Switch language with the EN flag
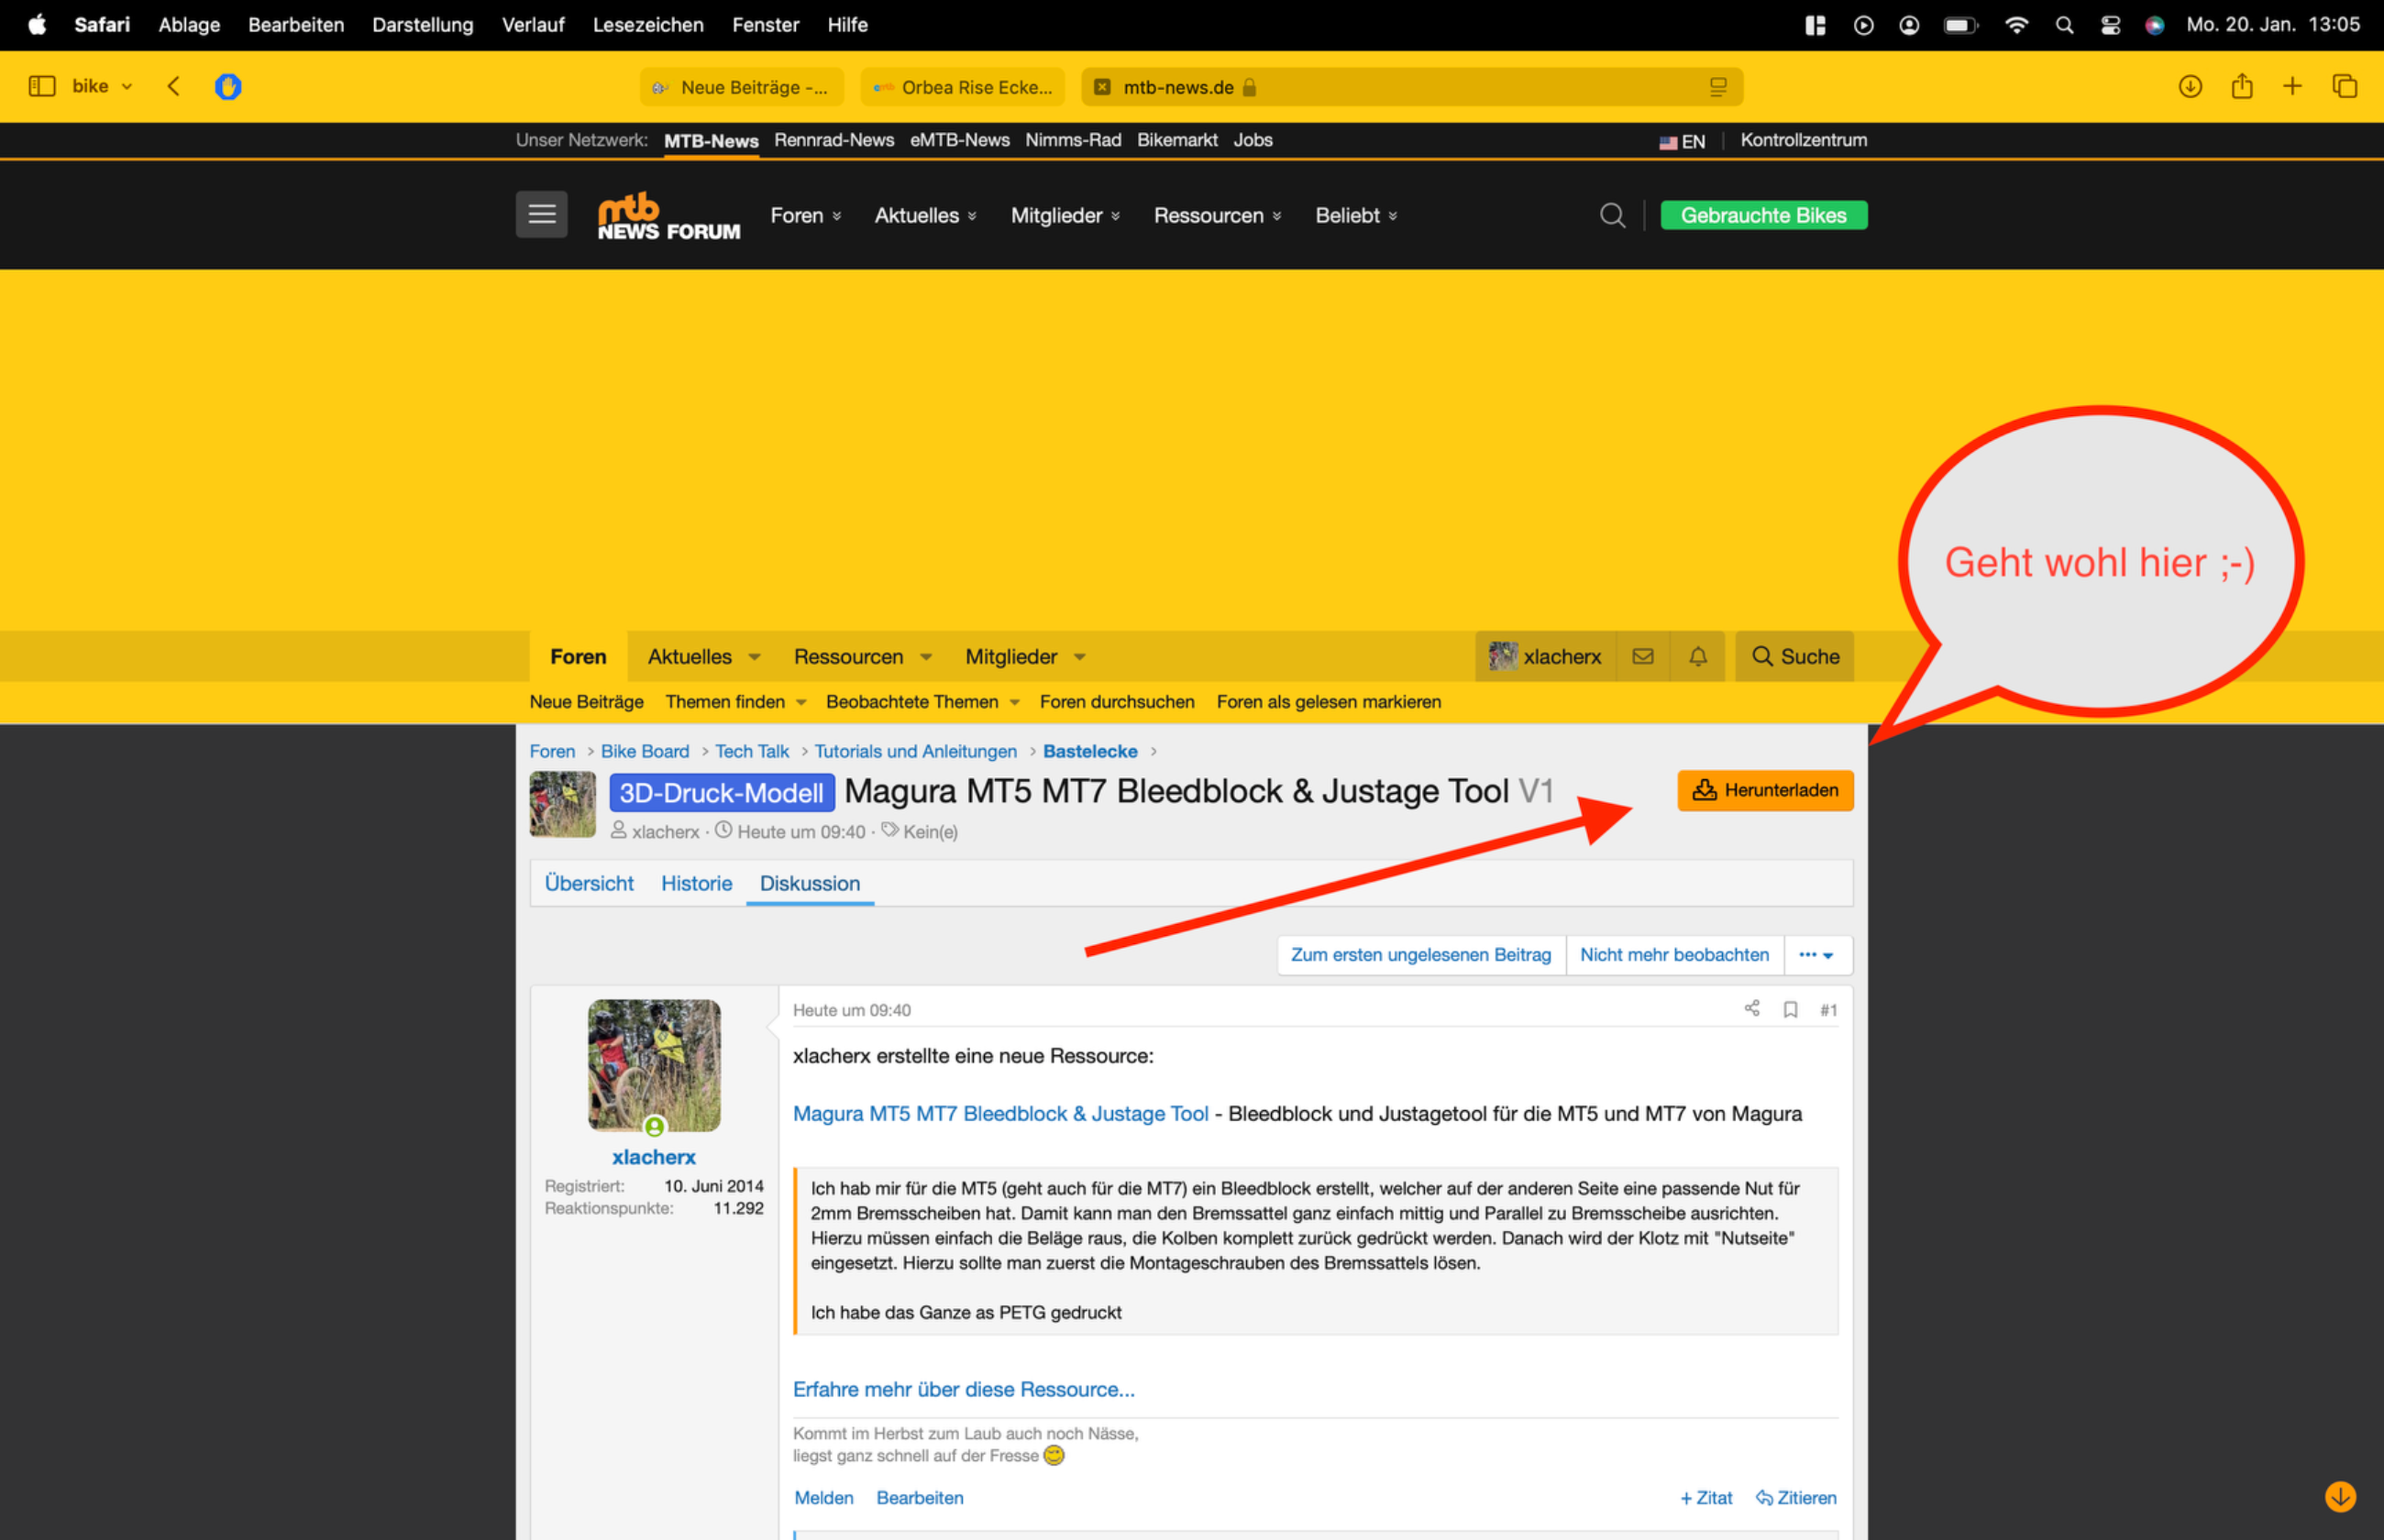The image size is (2384, 1540). pyautogui.click(x=1682, y=141)
